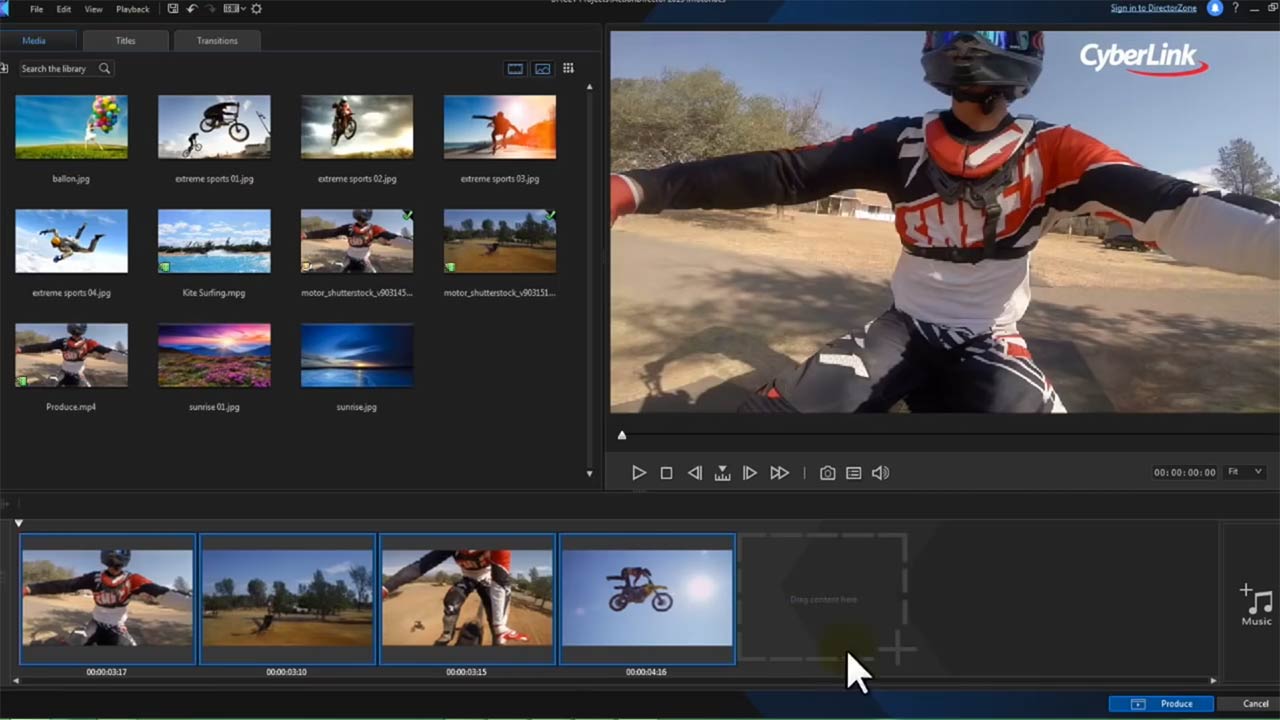Click the search magnifier icon in library

[x=104, y=69]
